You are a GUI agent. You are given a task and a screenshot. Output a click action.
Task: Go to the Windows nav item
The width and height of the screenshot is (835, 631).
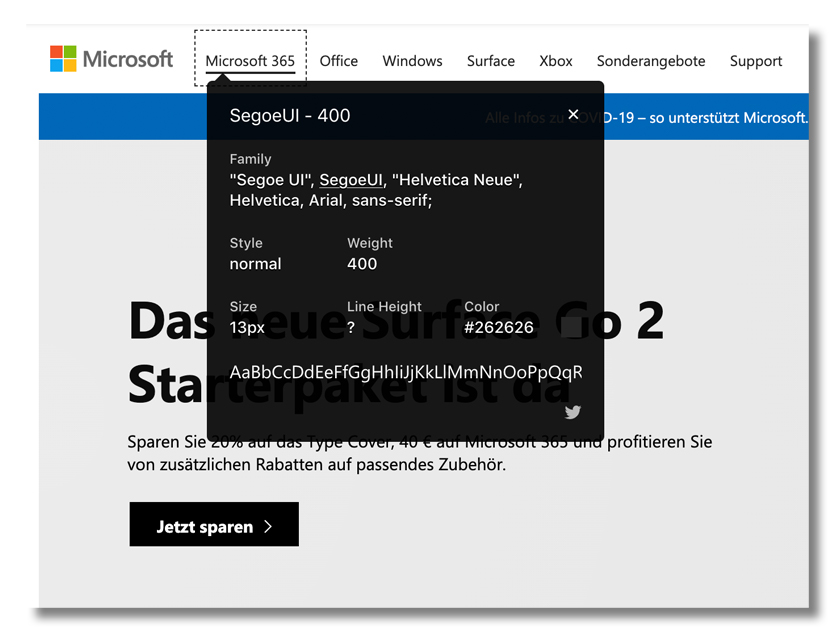point(412,61)
